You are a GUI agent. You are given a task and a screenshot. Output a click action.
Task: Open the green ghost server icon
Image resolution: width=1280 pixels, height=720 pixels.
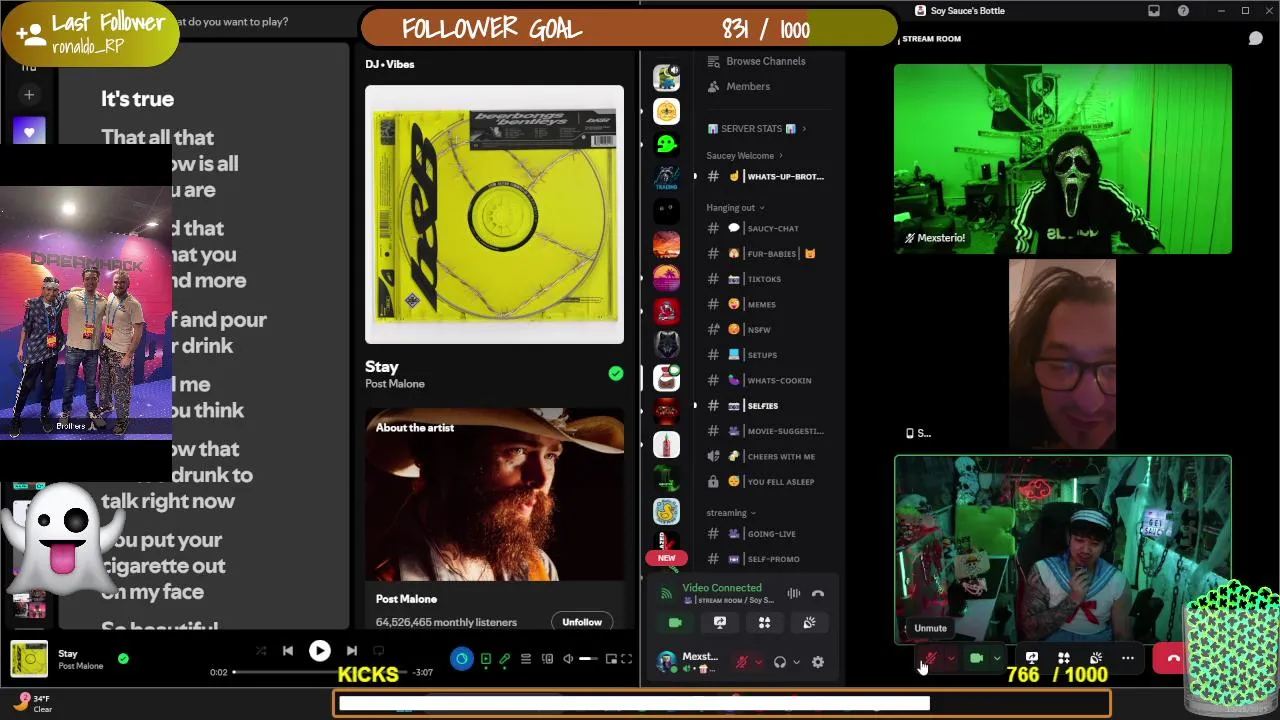click(666, 144)
